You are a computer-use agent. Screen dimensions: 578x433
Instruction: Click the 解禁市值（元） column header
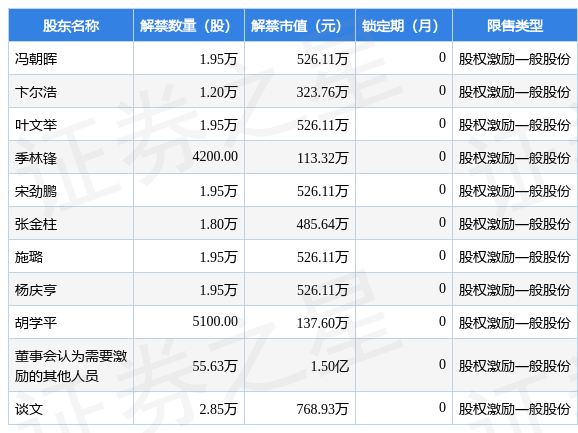300,26
